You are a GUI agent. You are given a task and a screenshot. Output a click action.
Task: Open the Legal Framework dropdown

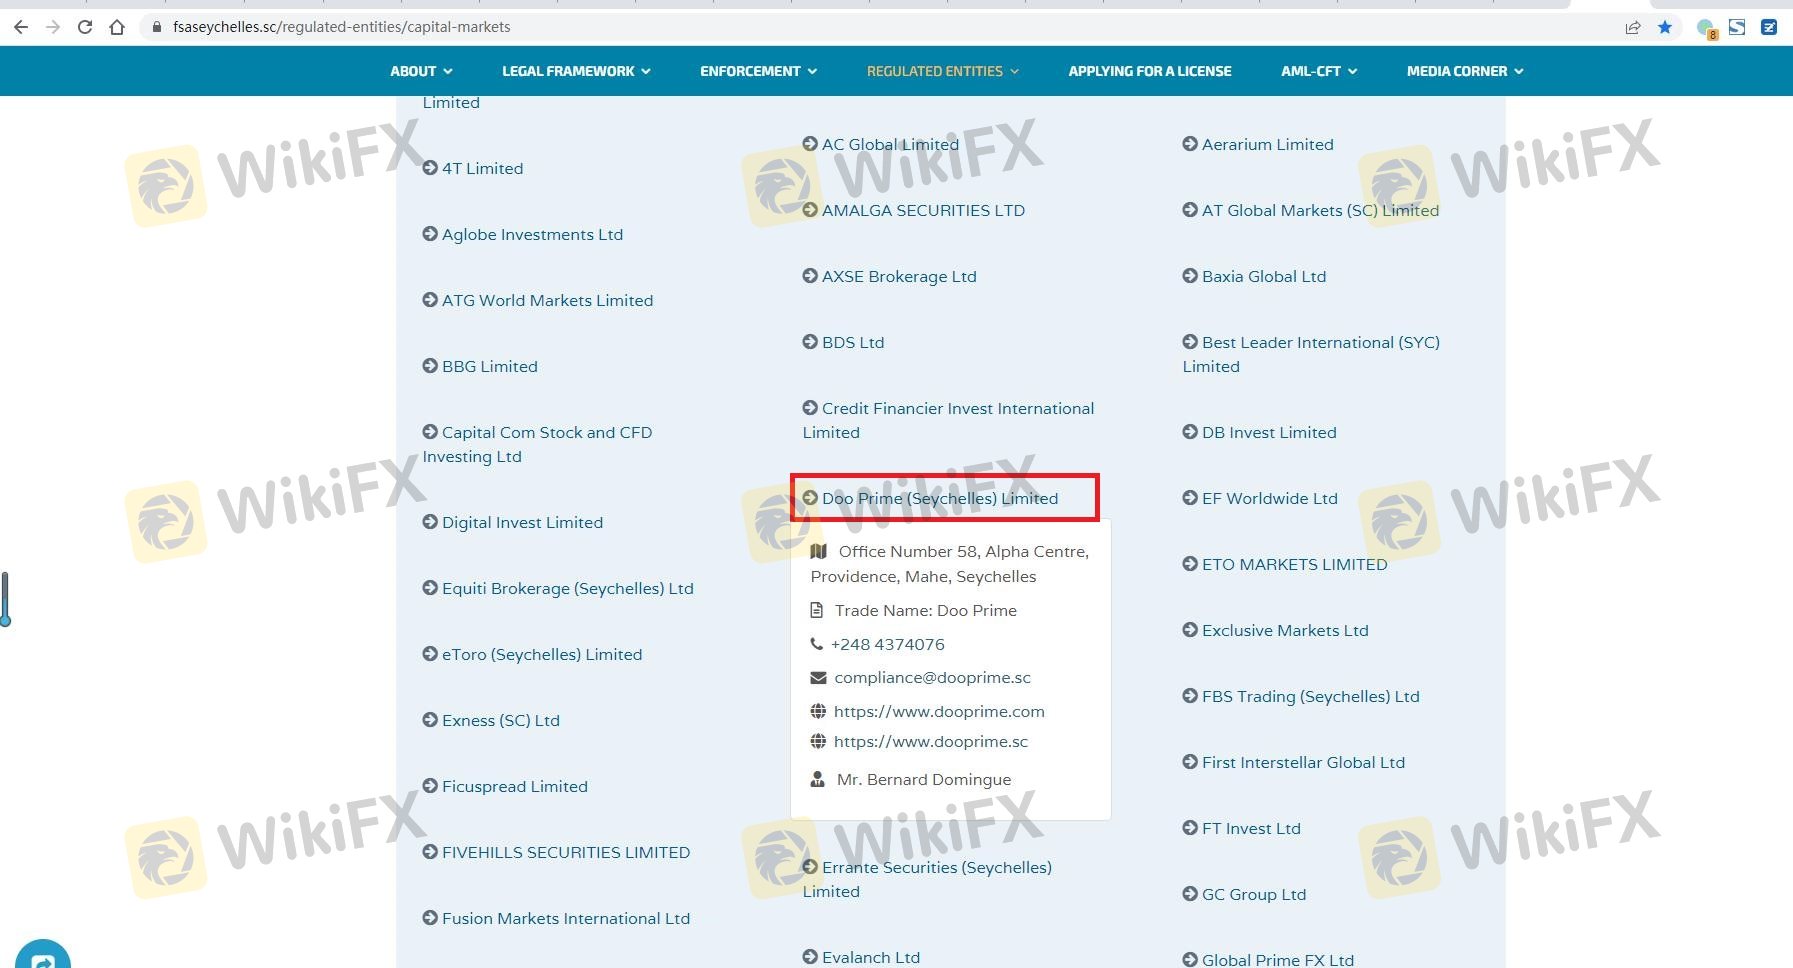576,71
